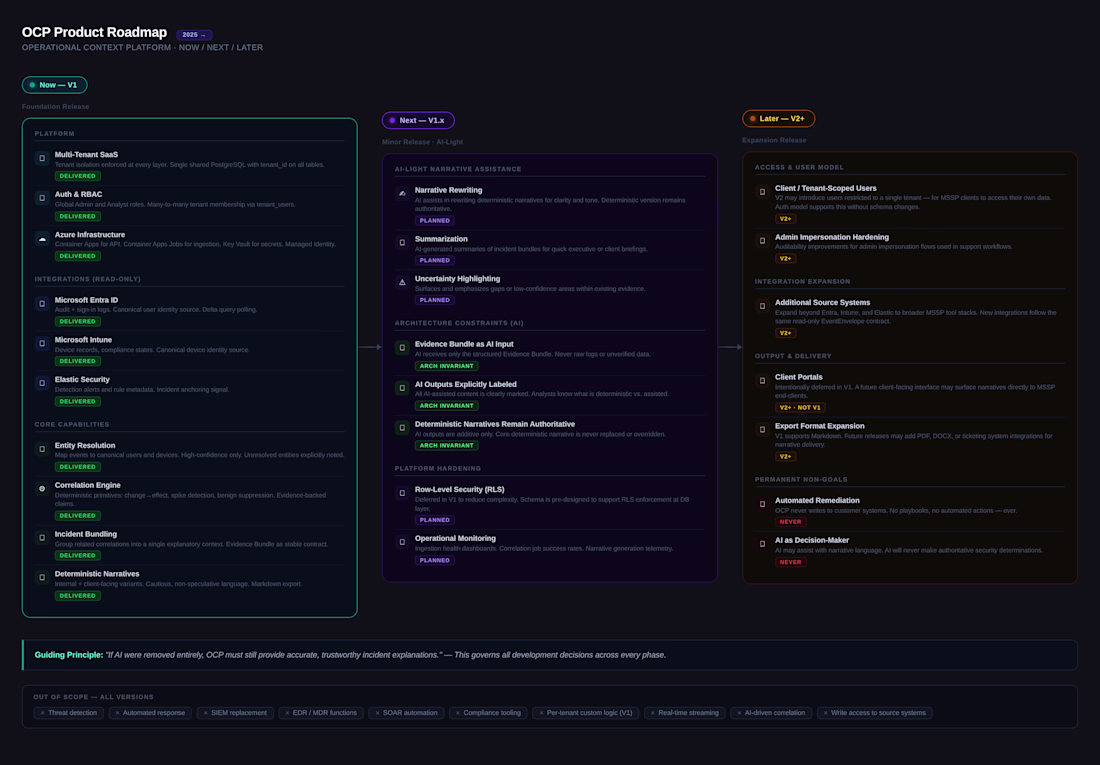Click the icon beside Multi-Tenant SaaS
Image resolution: width=1100 pixels, height=765 pixels.
pyautogui.click(x=42, y=159)
